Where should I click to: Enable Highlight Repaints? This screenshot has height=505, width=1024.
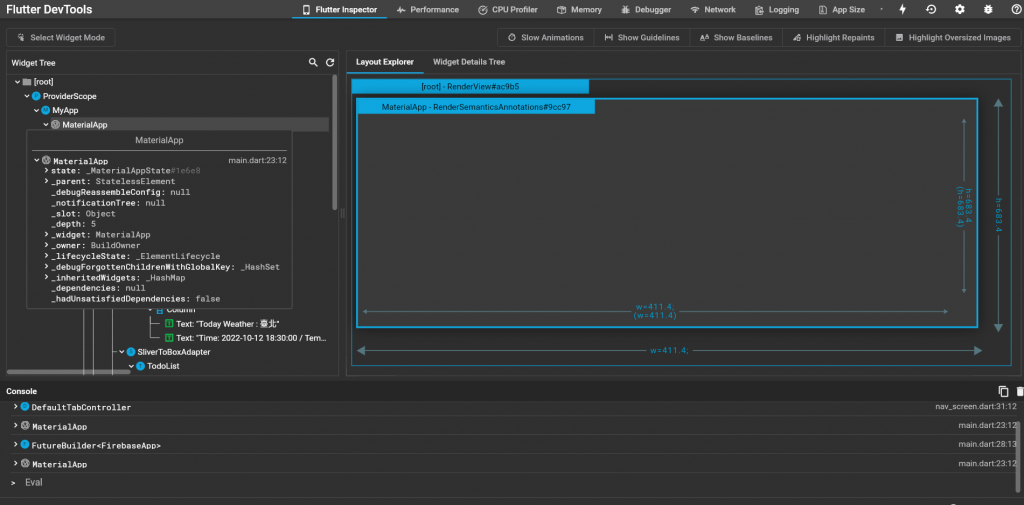coord(833,37)
